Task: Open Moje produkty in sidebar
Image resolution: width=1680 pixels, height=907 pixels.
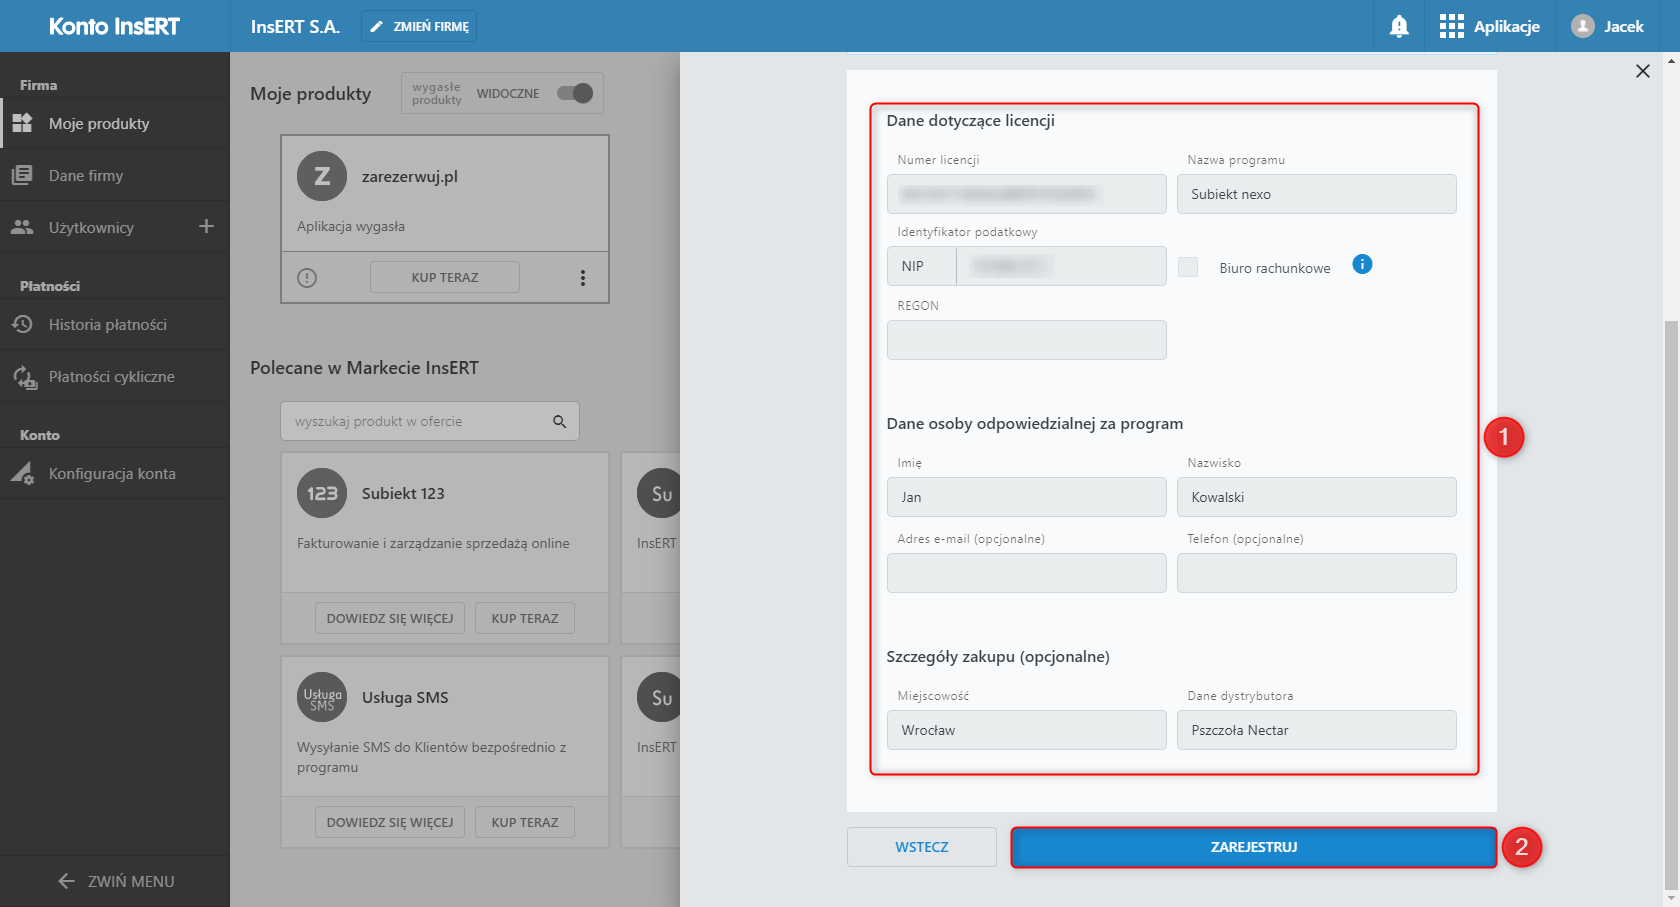Action: [115, 124]
